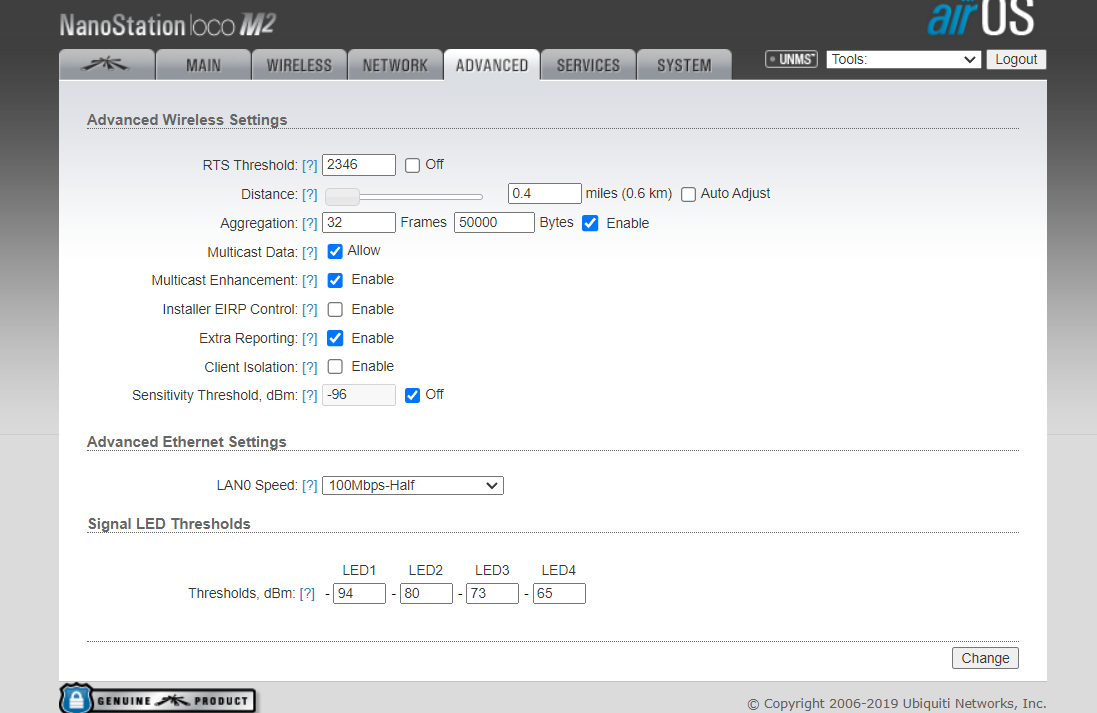Image resolution: width=1097 pixels, height=713 pixels.
Task: Show help for Aggregation
Action: pyautogui.click(x=310, y=224)
